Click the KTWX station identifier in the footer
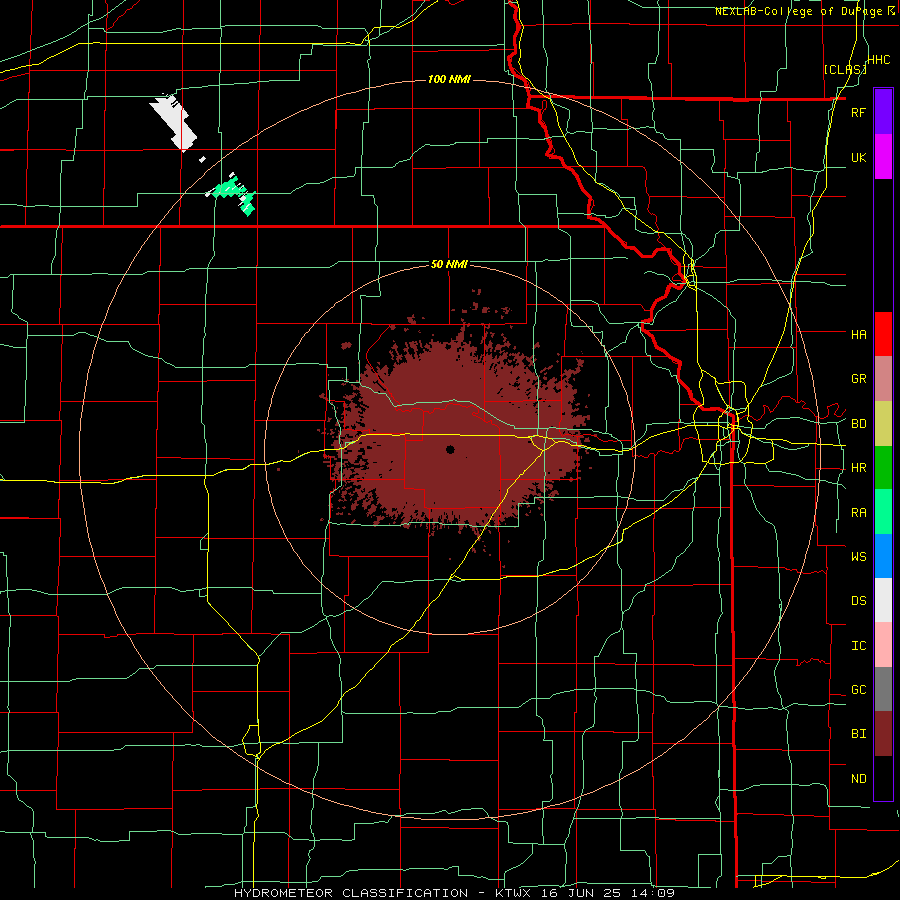Image resolution: width=900 pixels, height=900 pixels. (x=511, y=893)
